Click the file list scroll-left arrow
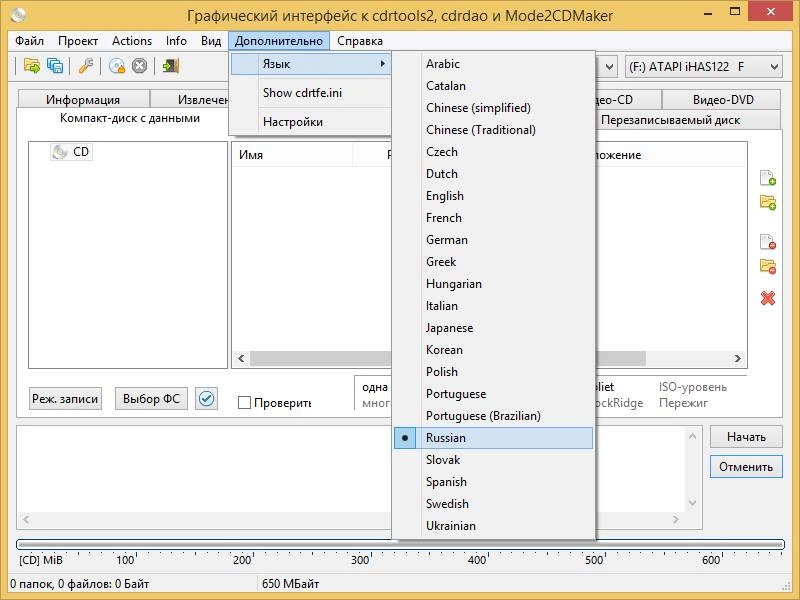800x600 pixels. [x=241, y=359]
